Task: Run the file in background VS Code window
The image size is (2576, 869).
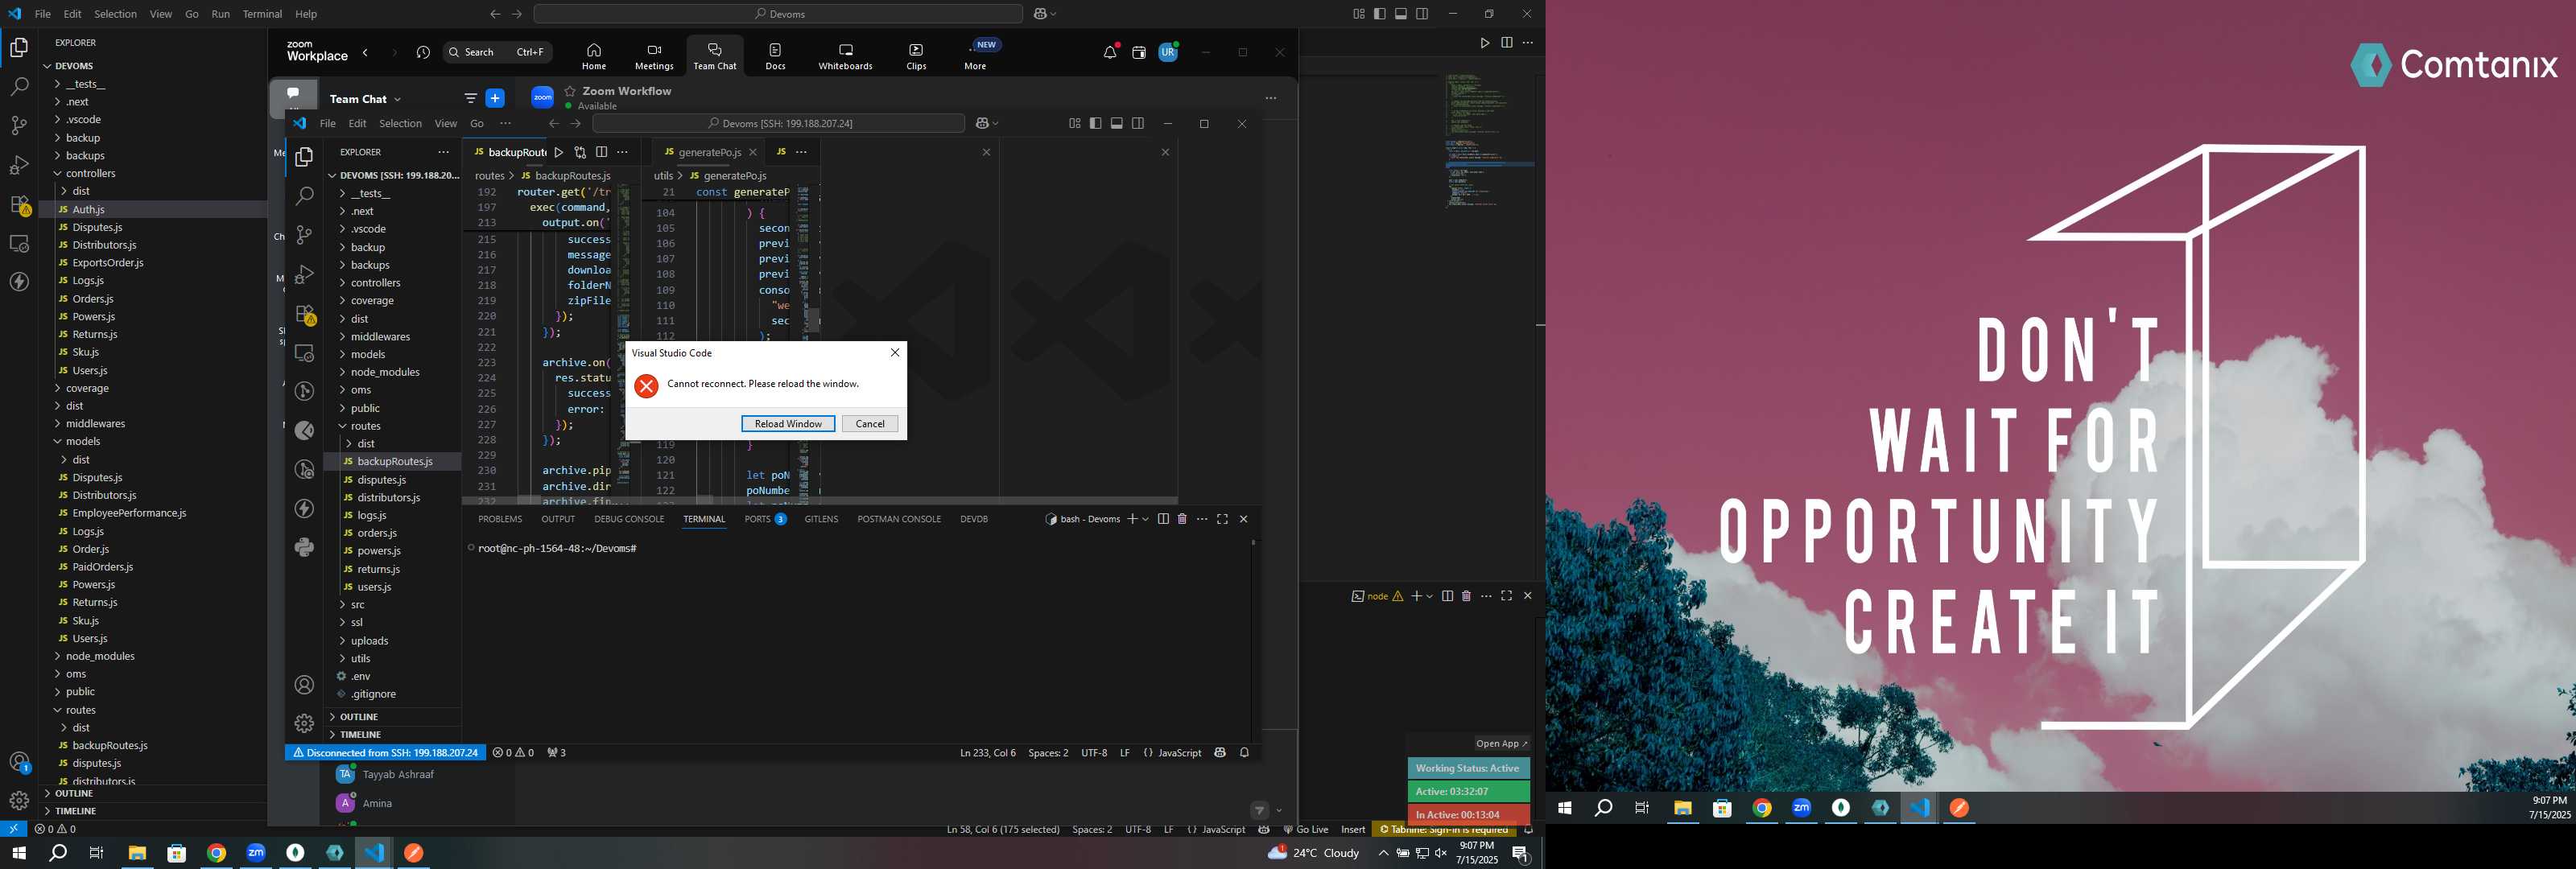Action: (1485, 43)
